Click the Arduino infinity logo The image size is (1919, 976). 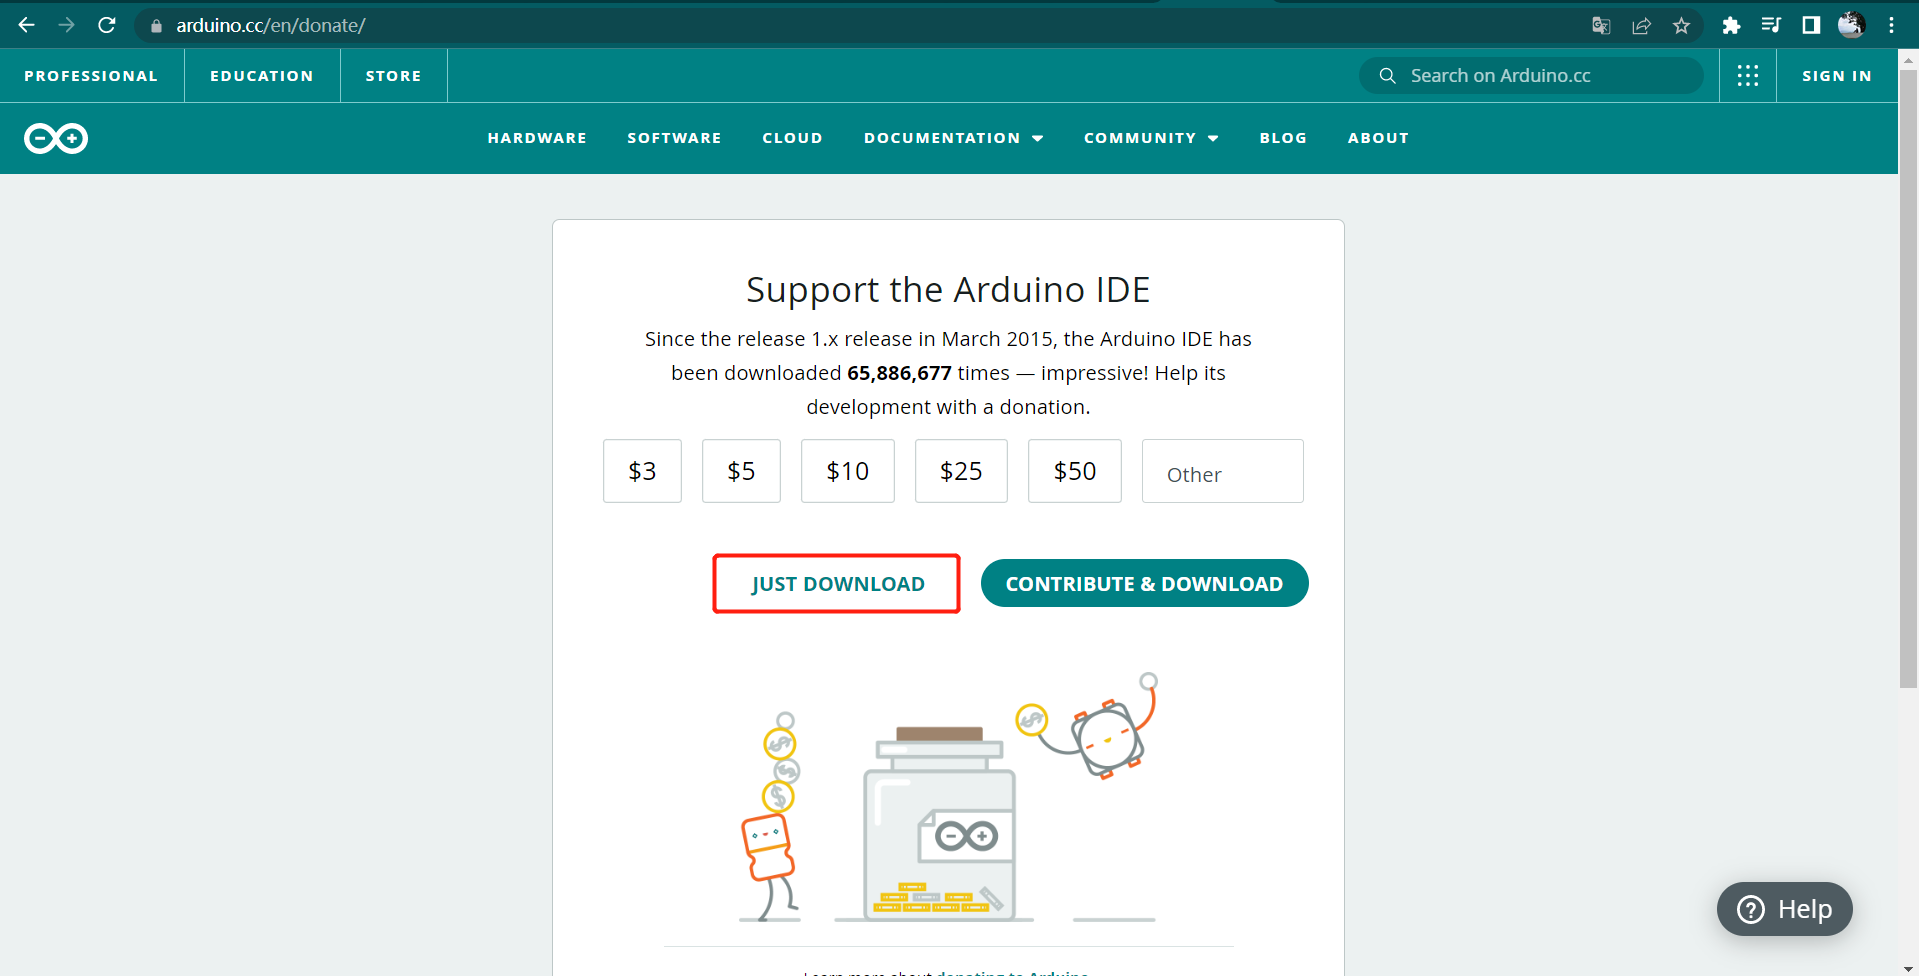click(56, 138)
